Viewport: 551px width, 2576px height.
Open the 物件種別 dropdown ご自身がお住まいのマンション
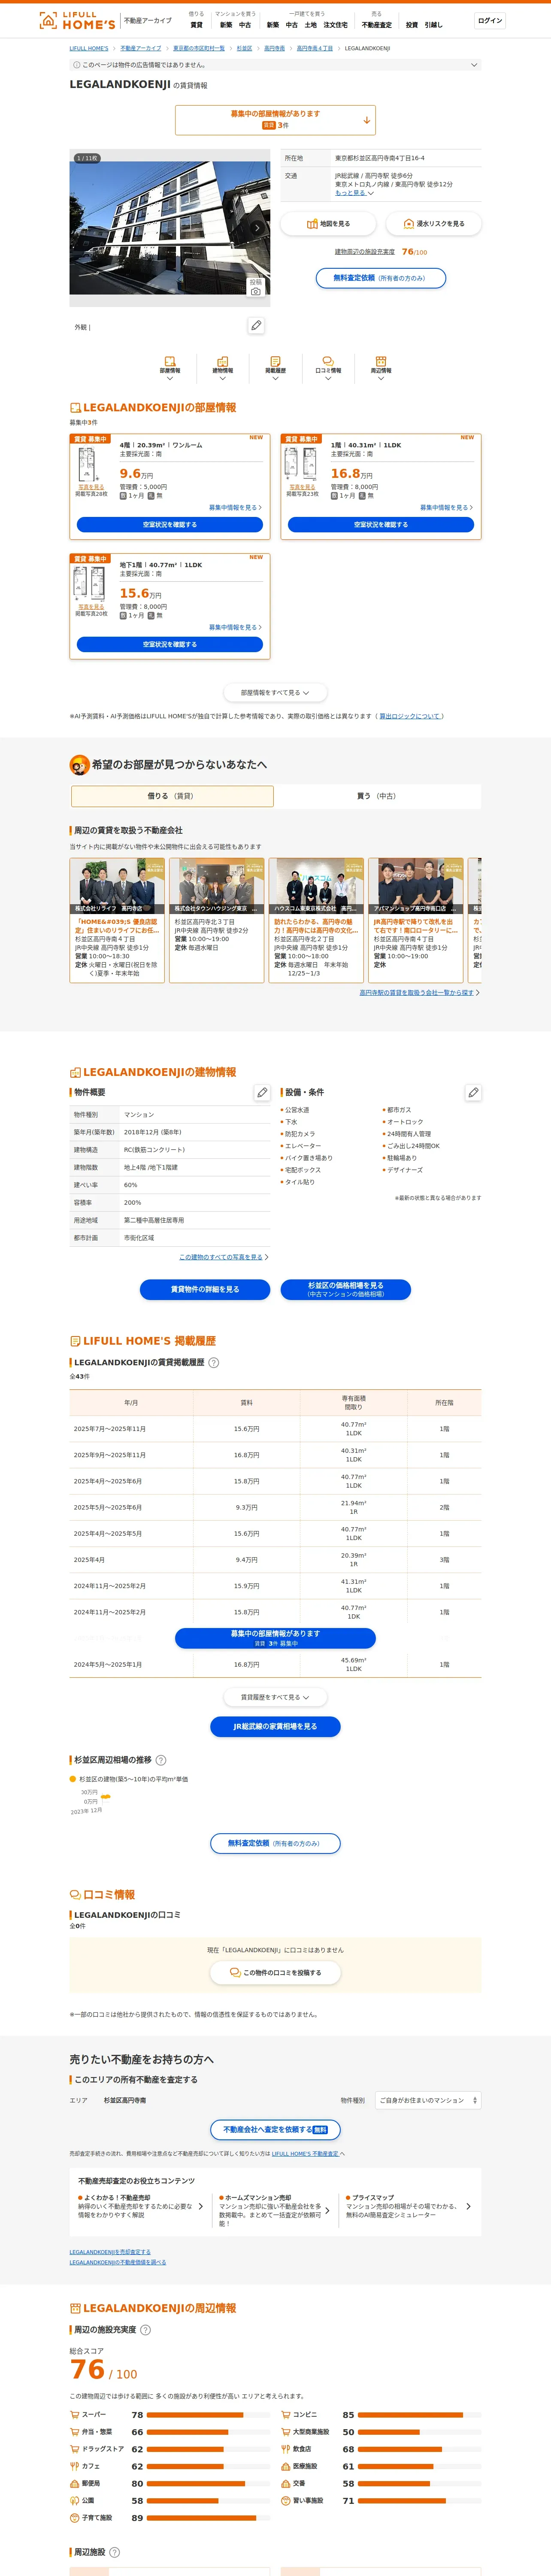click(428, 2100)
